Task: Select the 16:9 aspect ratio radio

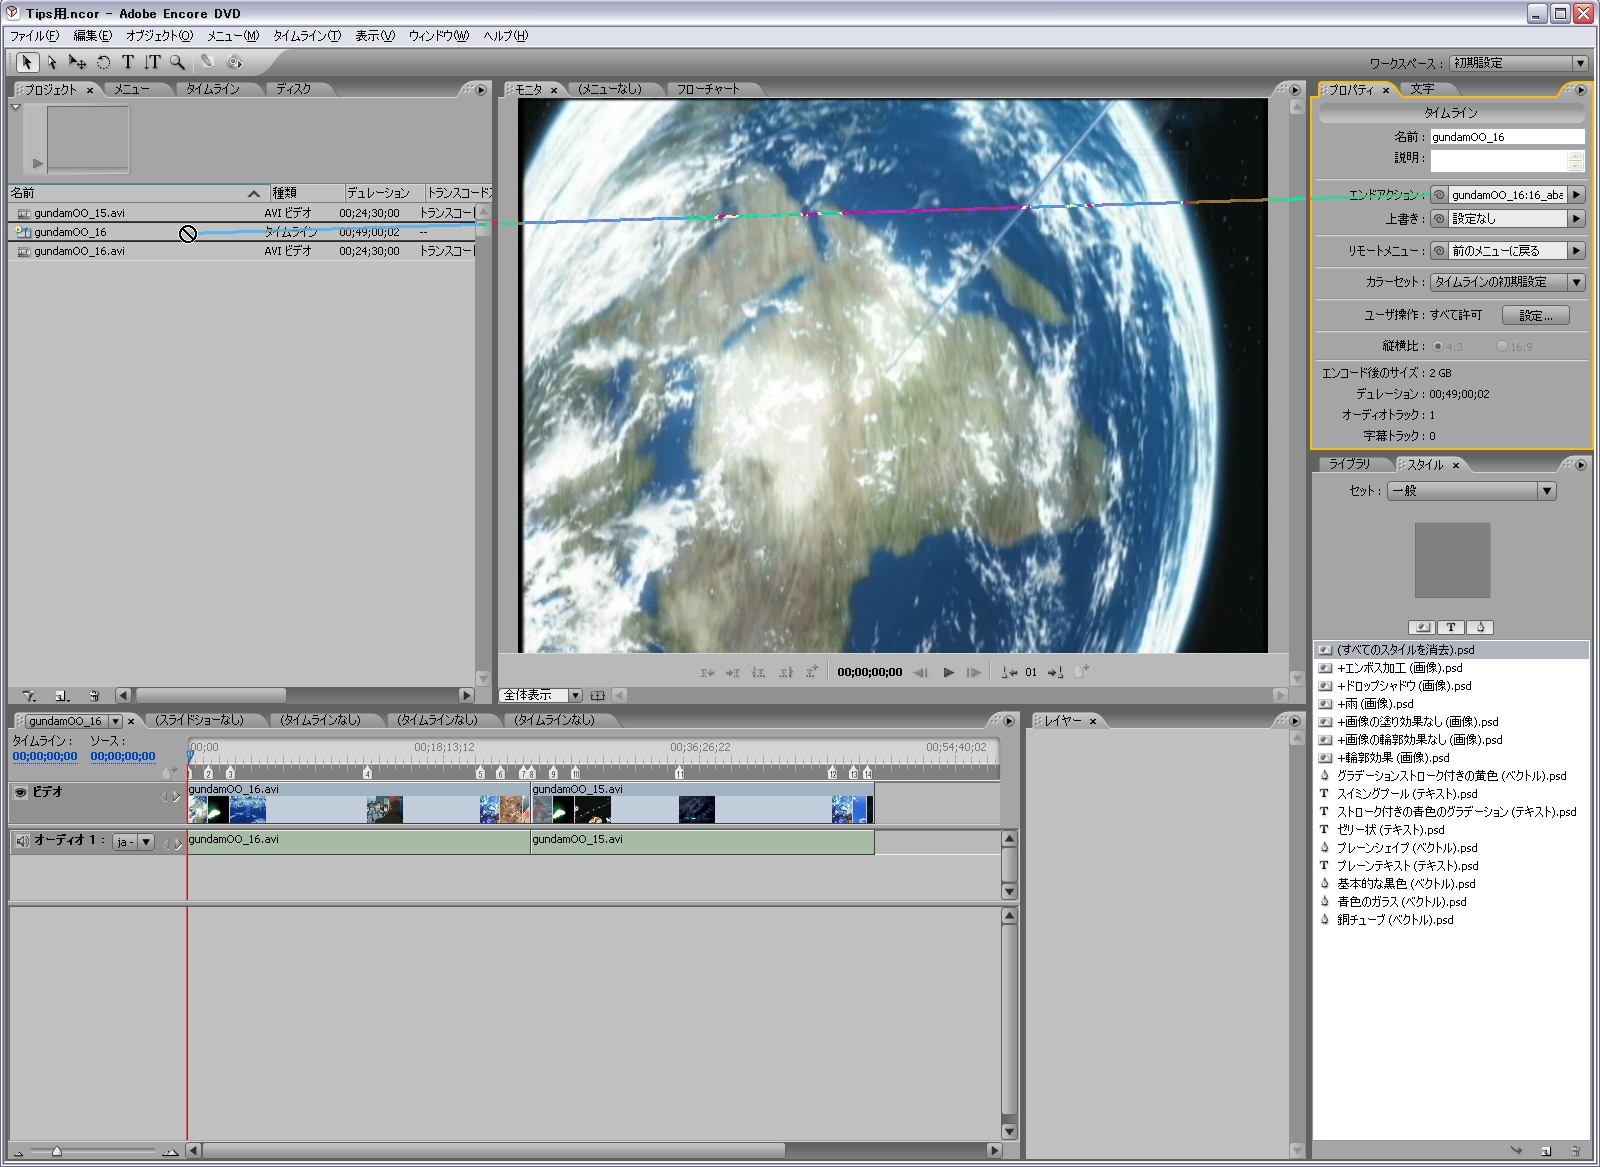Action: (x=1502, y=347)
